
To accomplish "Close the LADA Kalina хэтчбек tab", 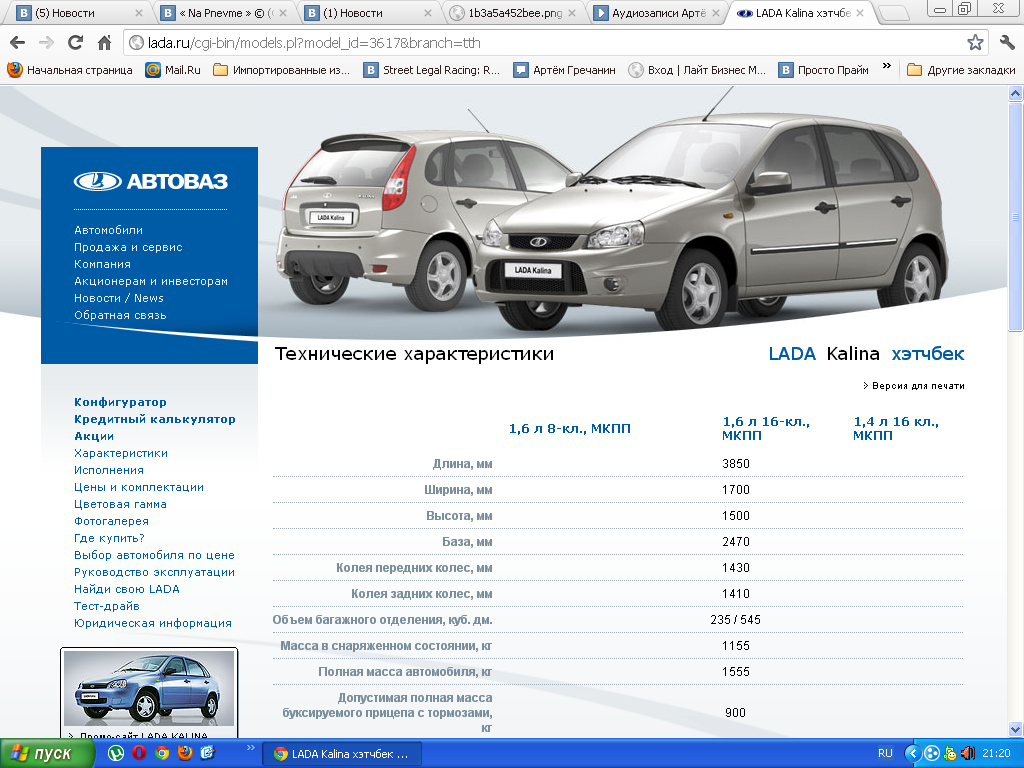I will (x=860, y=13).
